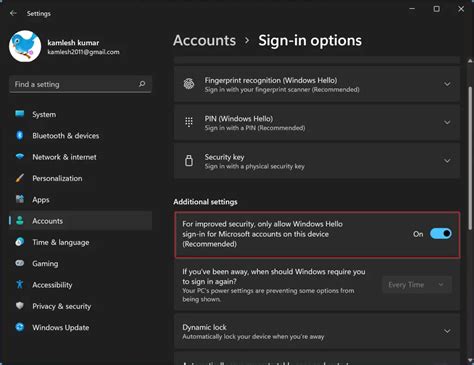Click the fingerprint icon
The image size is (474, 365).
pyautogui.click(x=189, y=84)
